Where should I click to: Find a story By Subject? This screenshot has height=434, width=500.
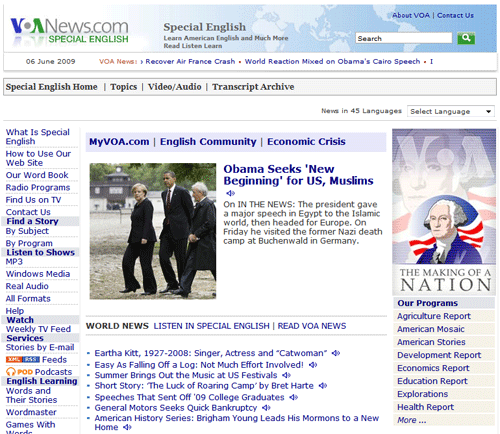pos(27,231)
